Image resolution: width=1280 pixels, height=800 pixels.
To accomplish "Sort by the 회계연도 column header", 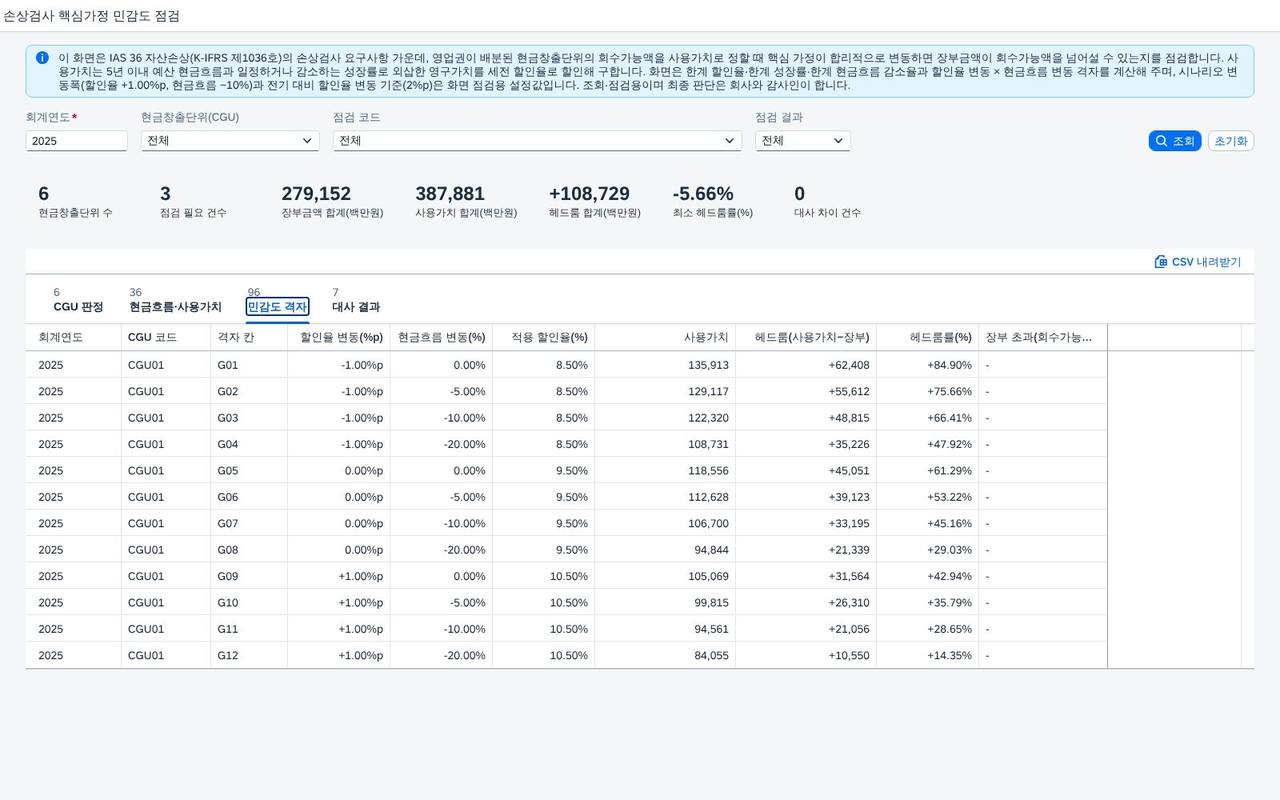I will click(73, 337).
